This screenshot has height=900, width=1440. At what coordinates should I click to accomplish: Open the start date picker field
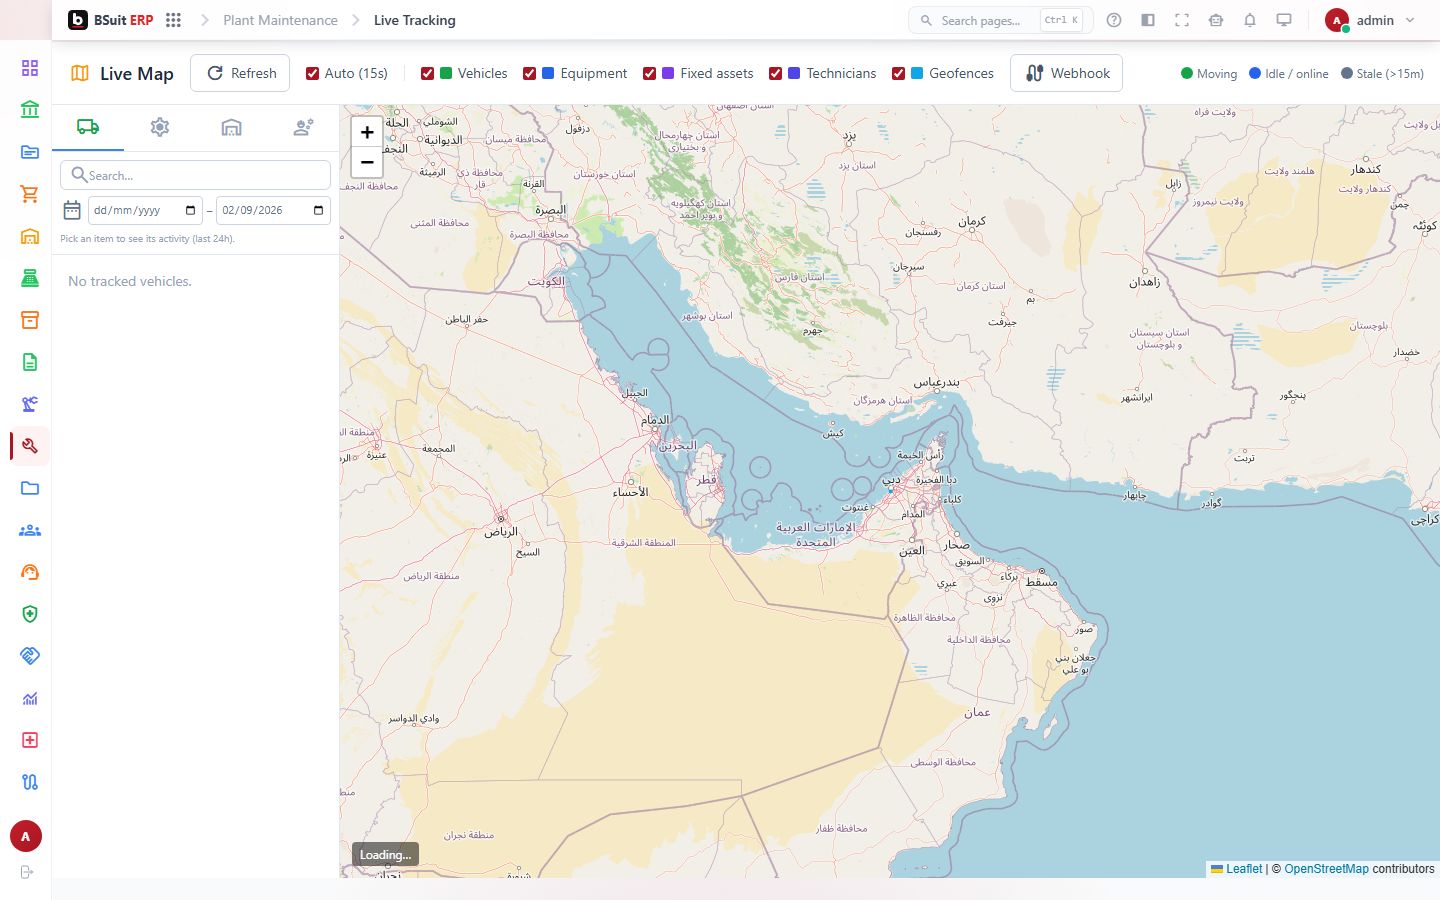pyautogui.click(x=145, y=210)
